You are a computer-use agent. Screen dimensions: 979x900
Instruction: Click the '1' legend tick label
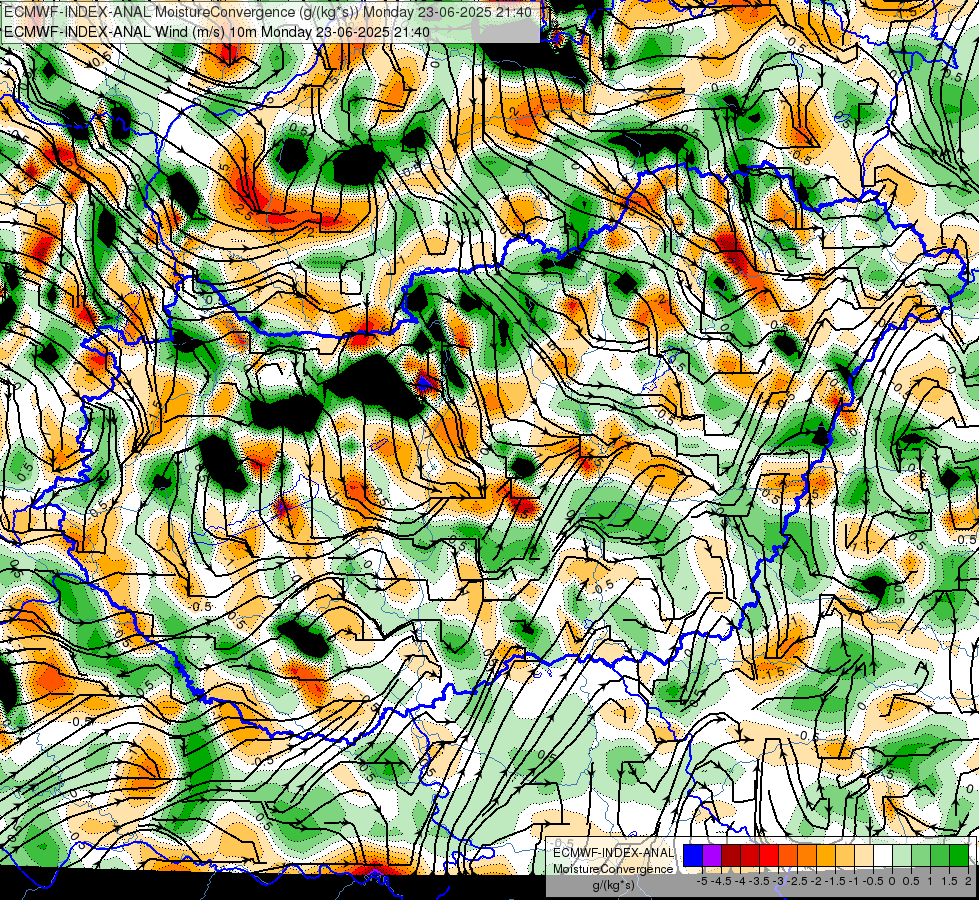[x=930, y=881]
